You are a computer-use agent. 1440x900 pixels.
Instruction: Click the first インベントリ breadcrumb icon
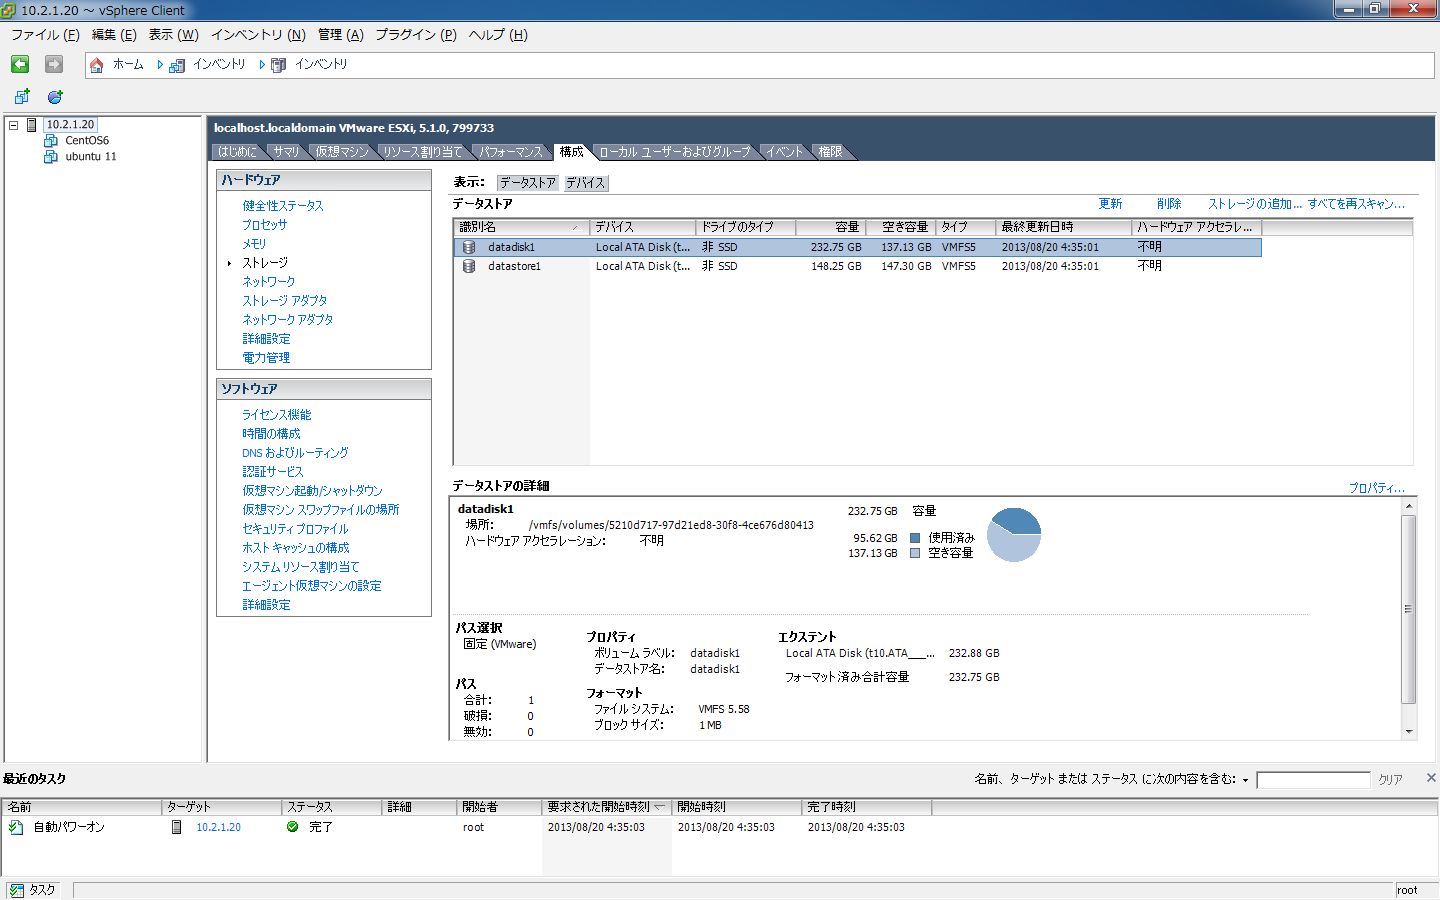177,65
